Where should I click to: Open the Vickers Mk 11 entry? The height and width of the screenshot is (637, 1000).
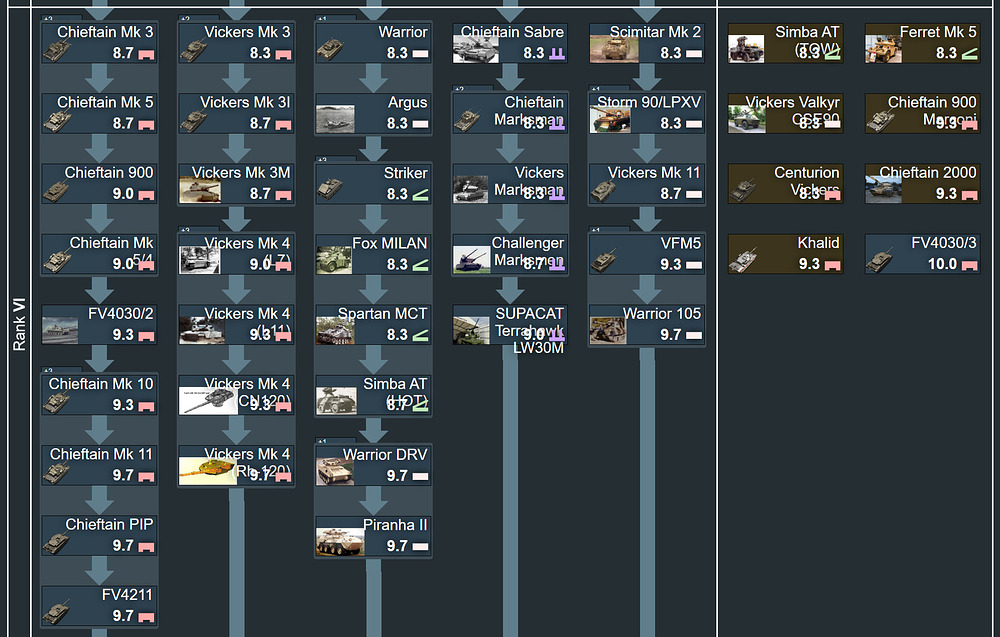pos(647,183)
